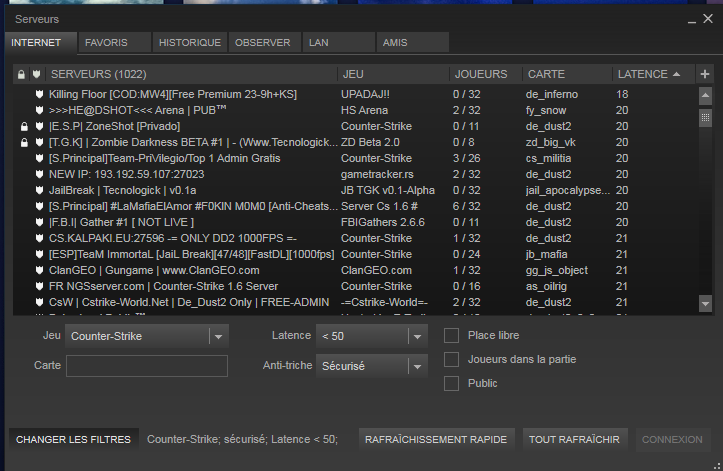The height and width of the screenshot is (471, 723).
Task: Open the HISTORIQUE tab
Action: pos(190,42)
